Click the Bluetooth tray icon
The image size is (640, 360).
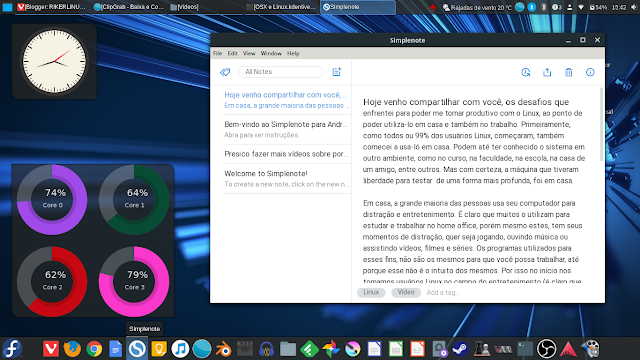[x=544, y=7]
